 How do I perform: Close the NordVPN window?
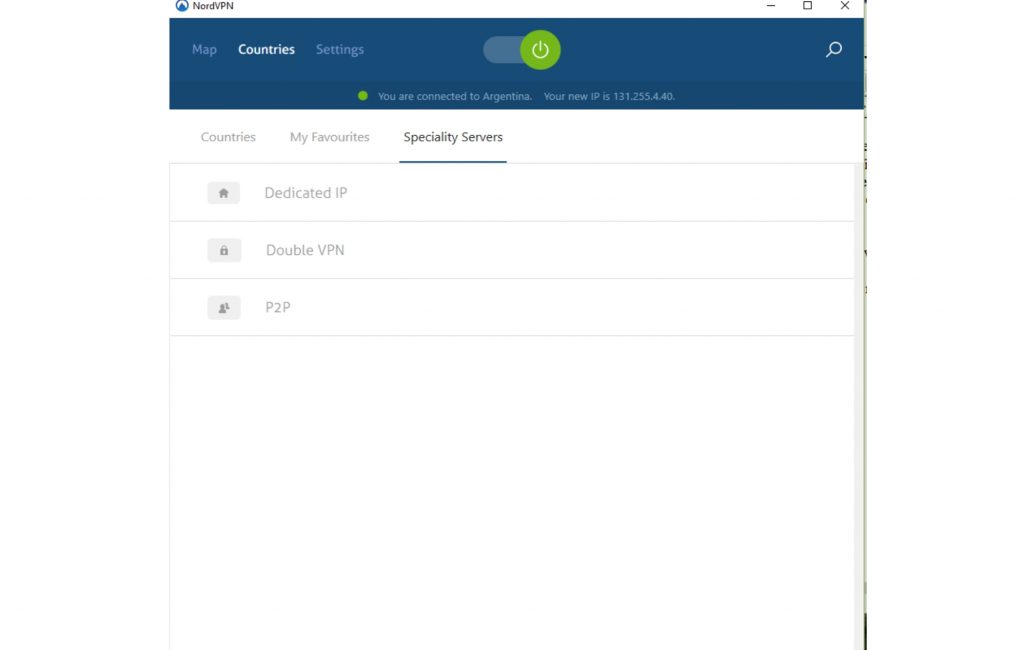click(845, 6)
